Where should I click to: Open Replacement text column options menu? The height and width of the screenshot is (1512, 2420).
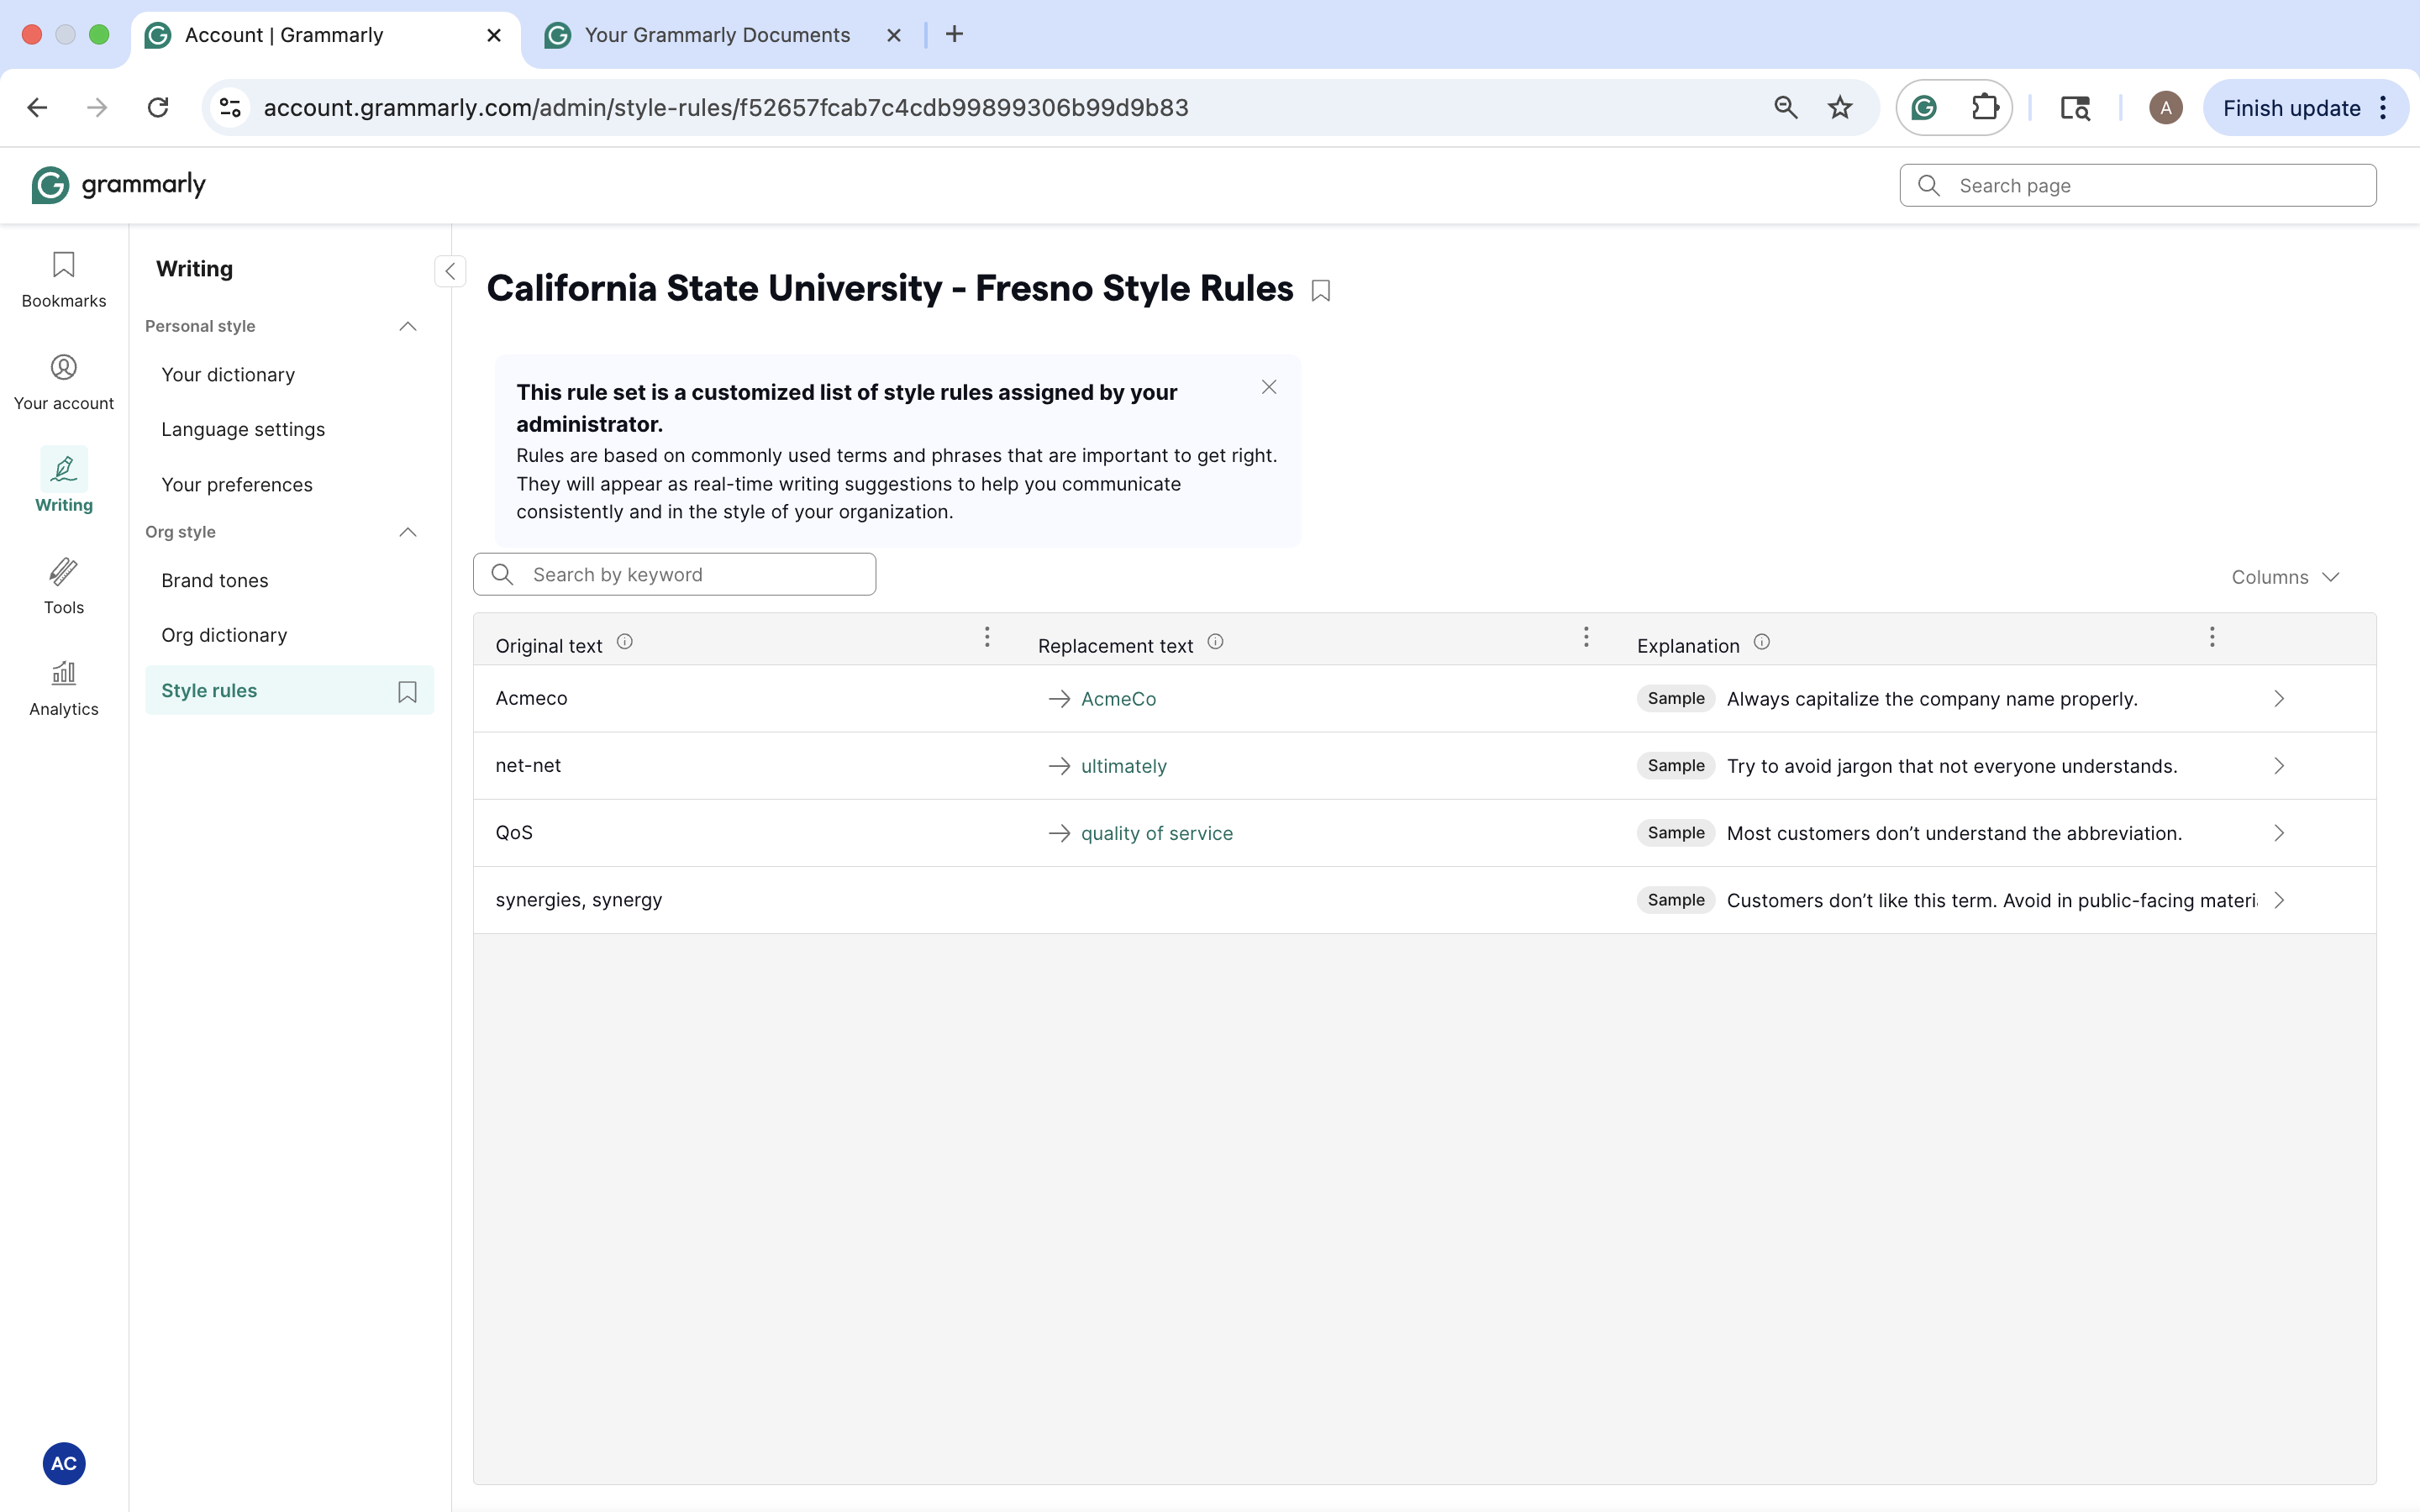click(1586, 638)
